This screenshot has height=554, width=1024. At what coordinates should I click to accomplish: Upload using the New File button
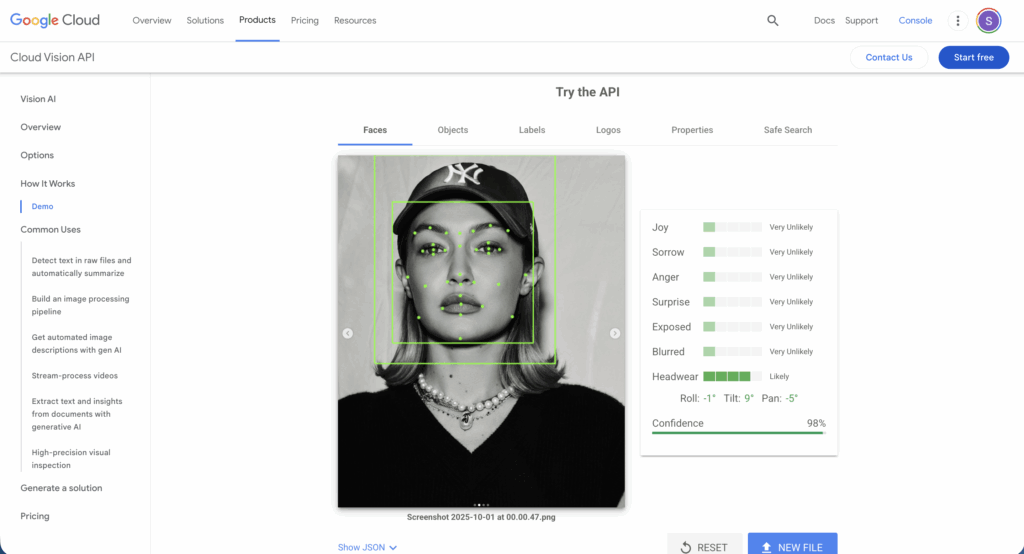tap(792, 547)
